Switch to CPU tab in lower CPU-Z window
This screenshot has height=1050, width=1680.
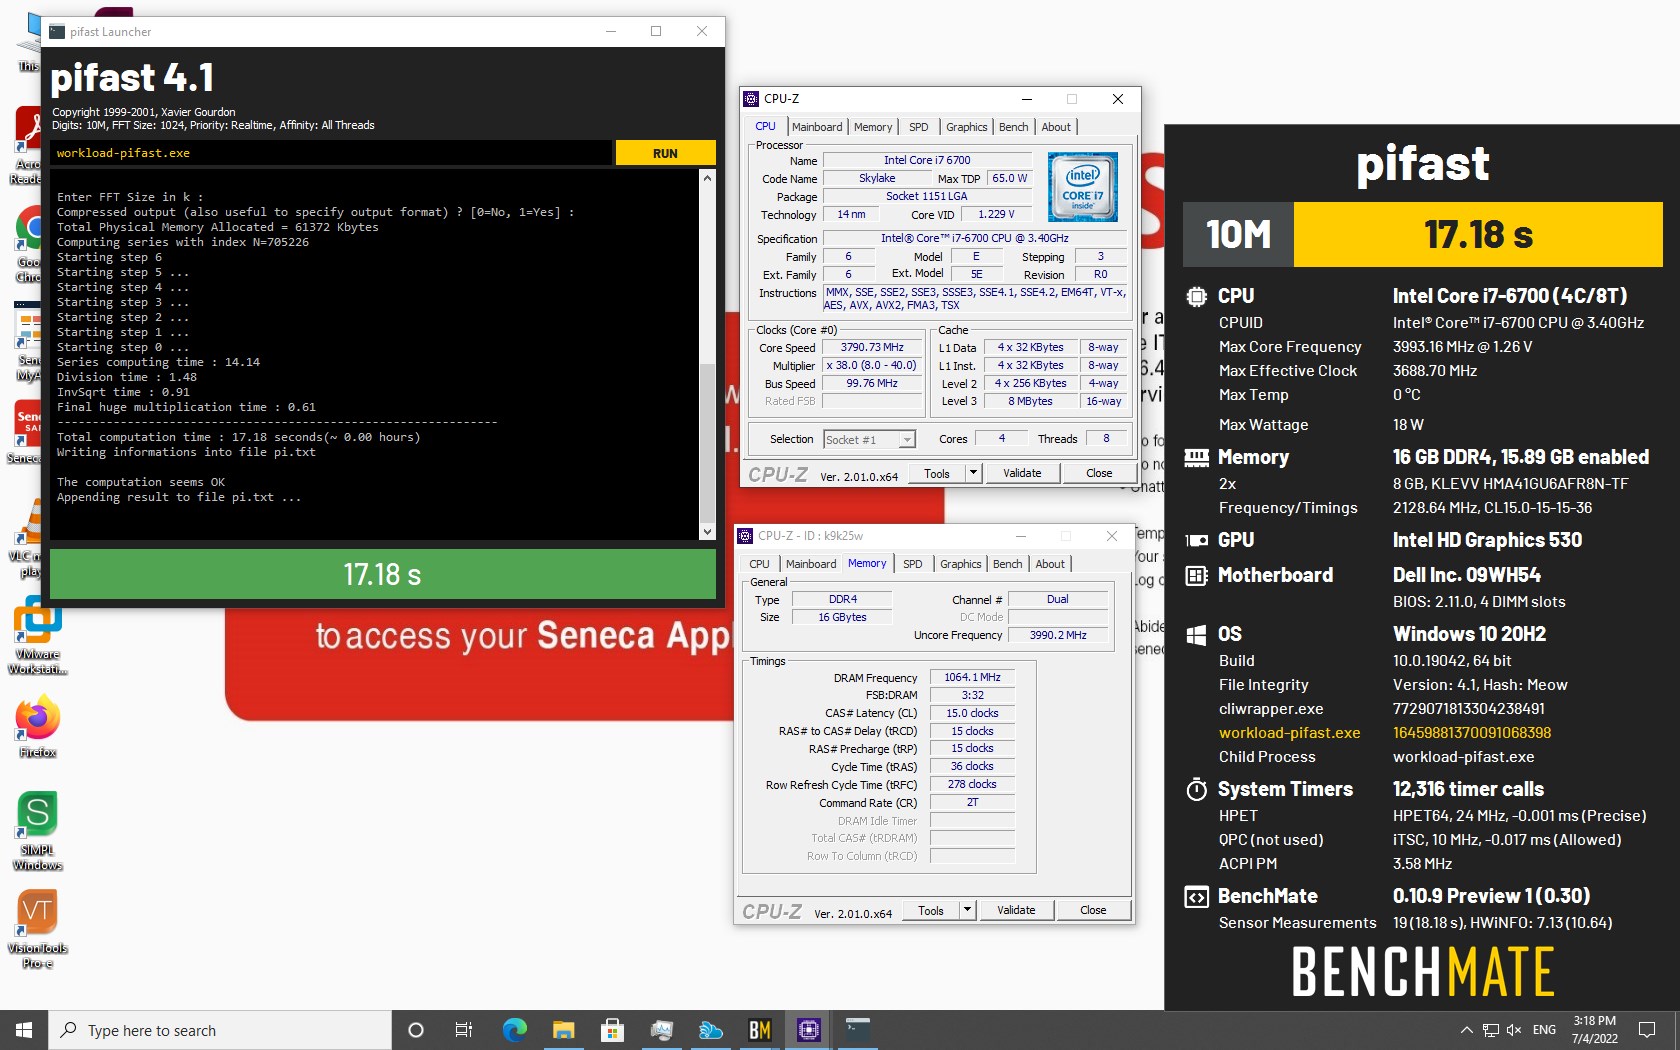[x=759, y=564]
